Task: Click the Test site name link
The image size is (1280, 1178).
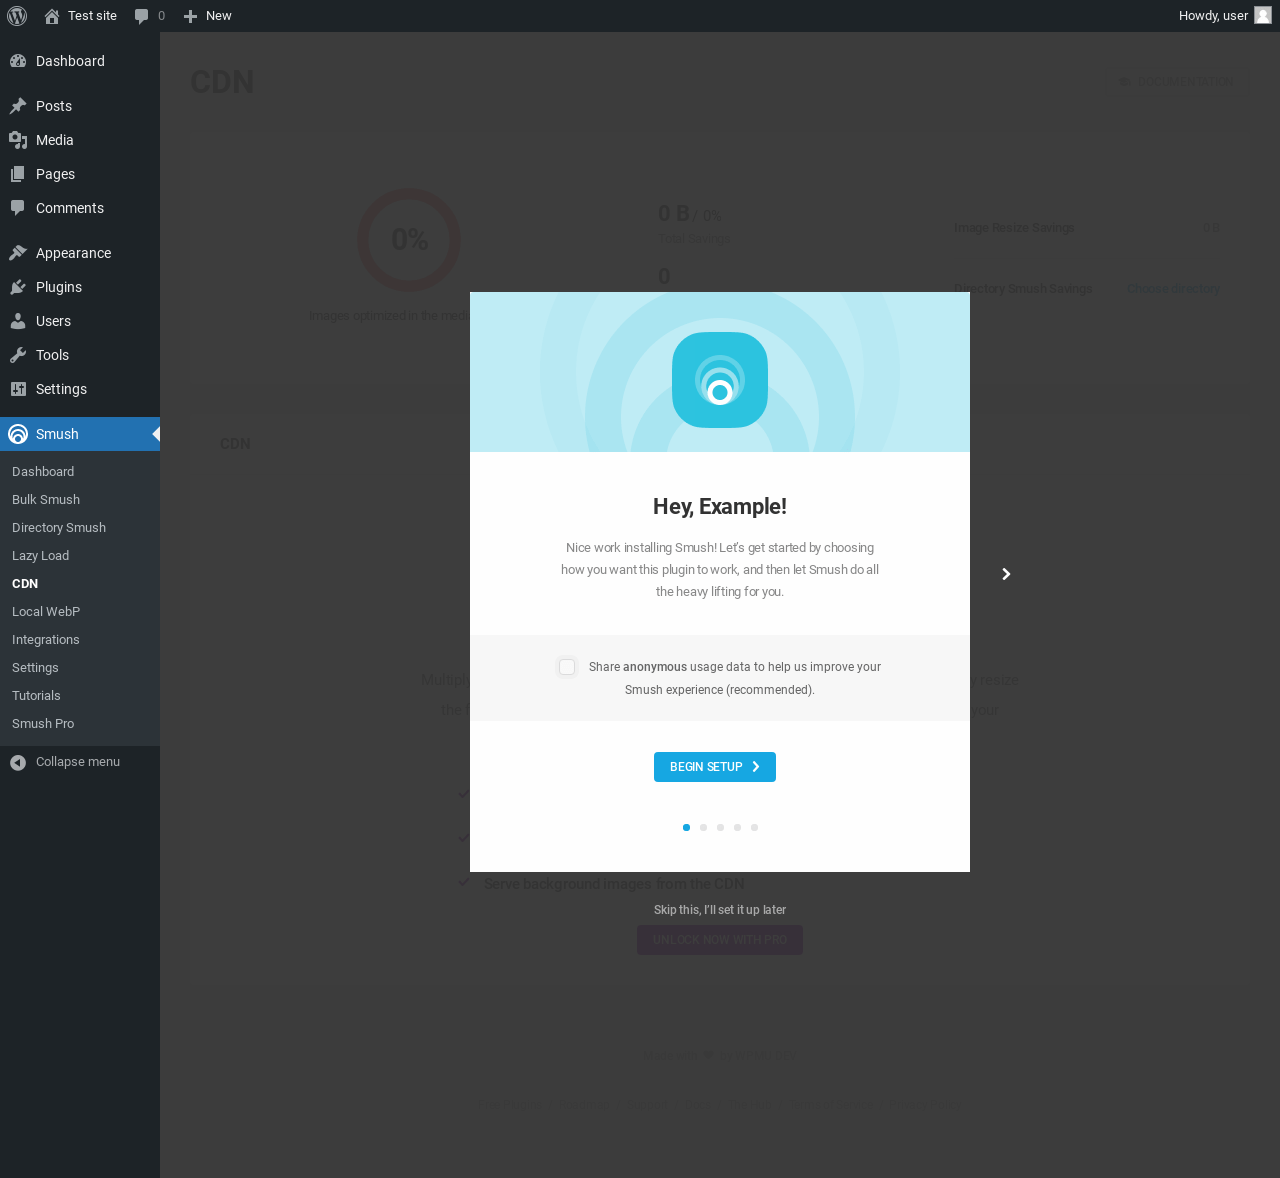Action: [x=92, y=16]
